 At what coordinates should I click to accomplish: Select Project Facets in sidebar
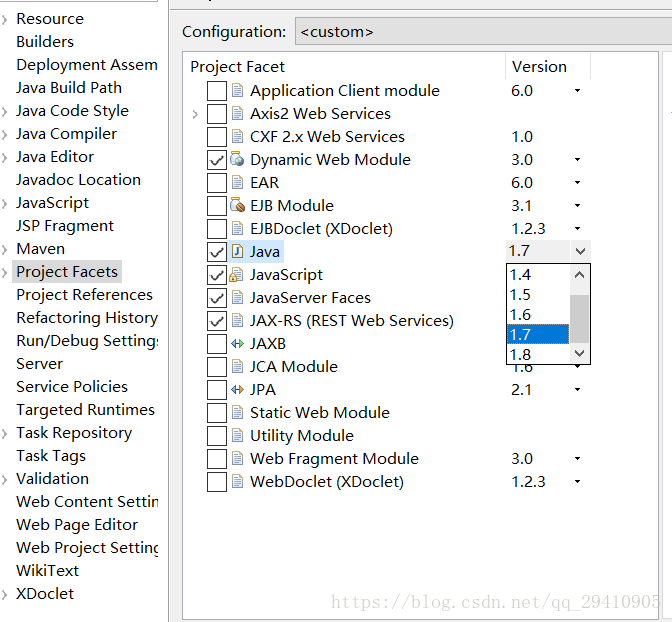[67, 272]
